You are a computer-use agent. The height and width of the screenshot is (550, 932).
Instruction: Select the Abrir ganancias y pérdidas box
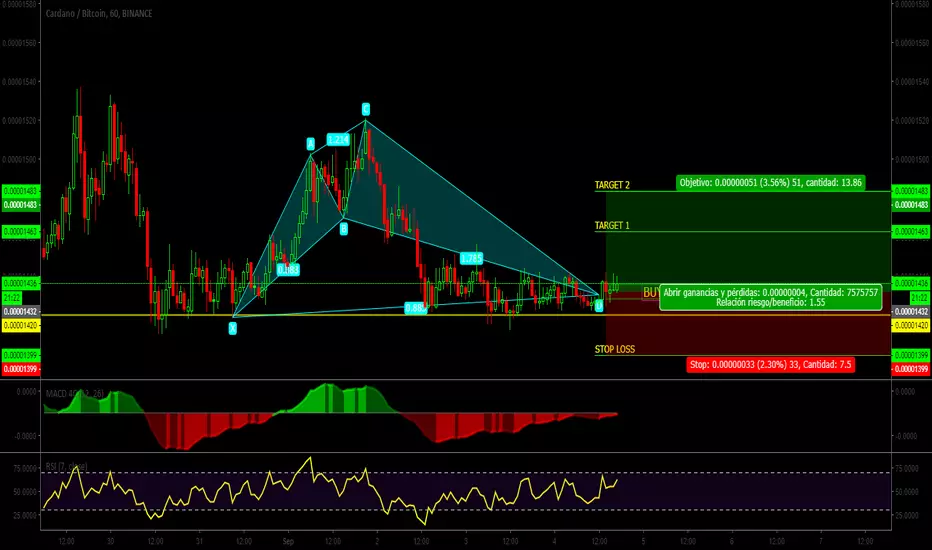[x=770, y=297]
